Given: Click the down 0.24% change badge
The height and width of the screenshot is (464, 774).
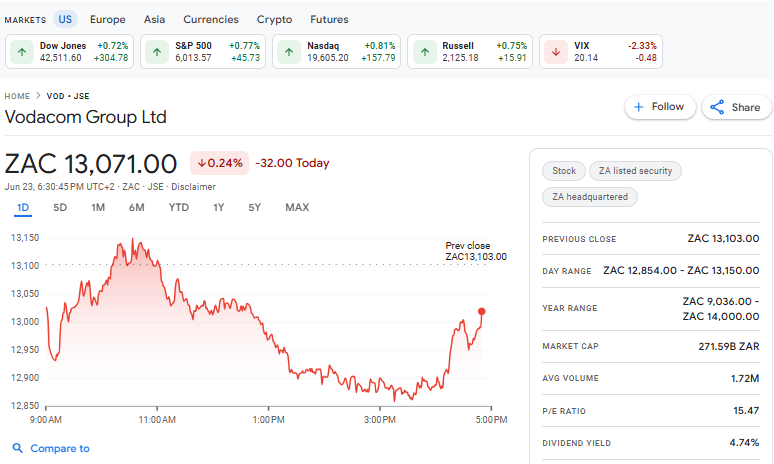Looking at the screenshot, I should (x=220, y=163).
